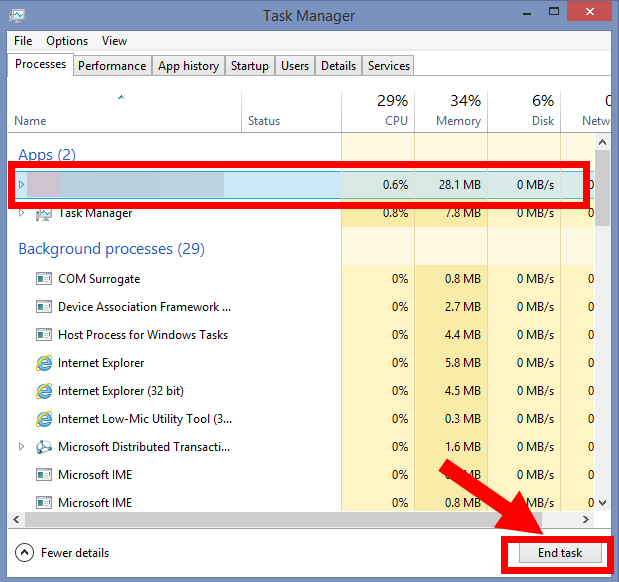This screenshot has height=582, width=619.
Task: Click the End task button
Action: 560,553
